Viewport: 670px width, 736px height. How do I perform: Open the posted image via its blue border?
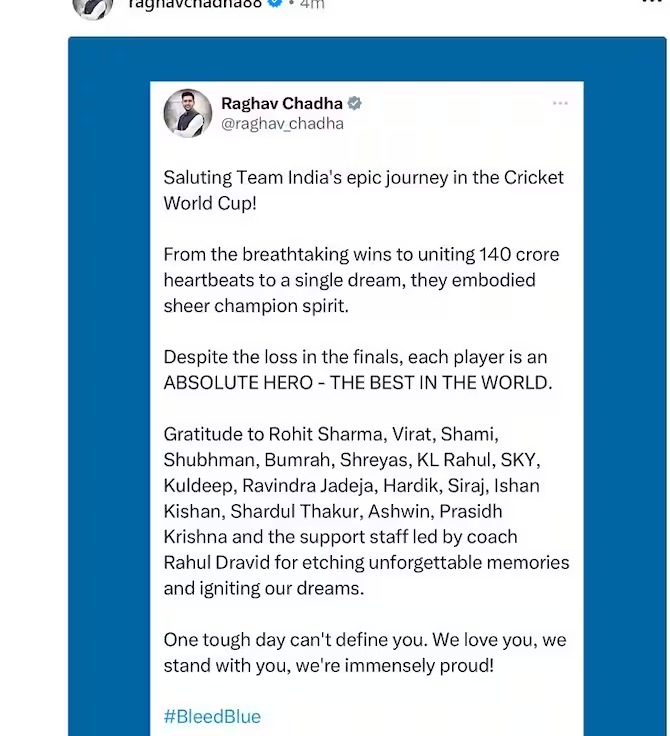(109, 376)
